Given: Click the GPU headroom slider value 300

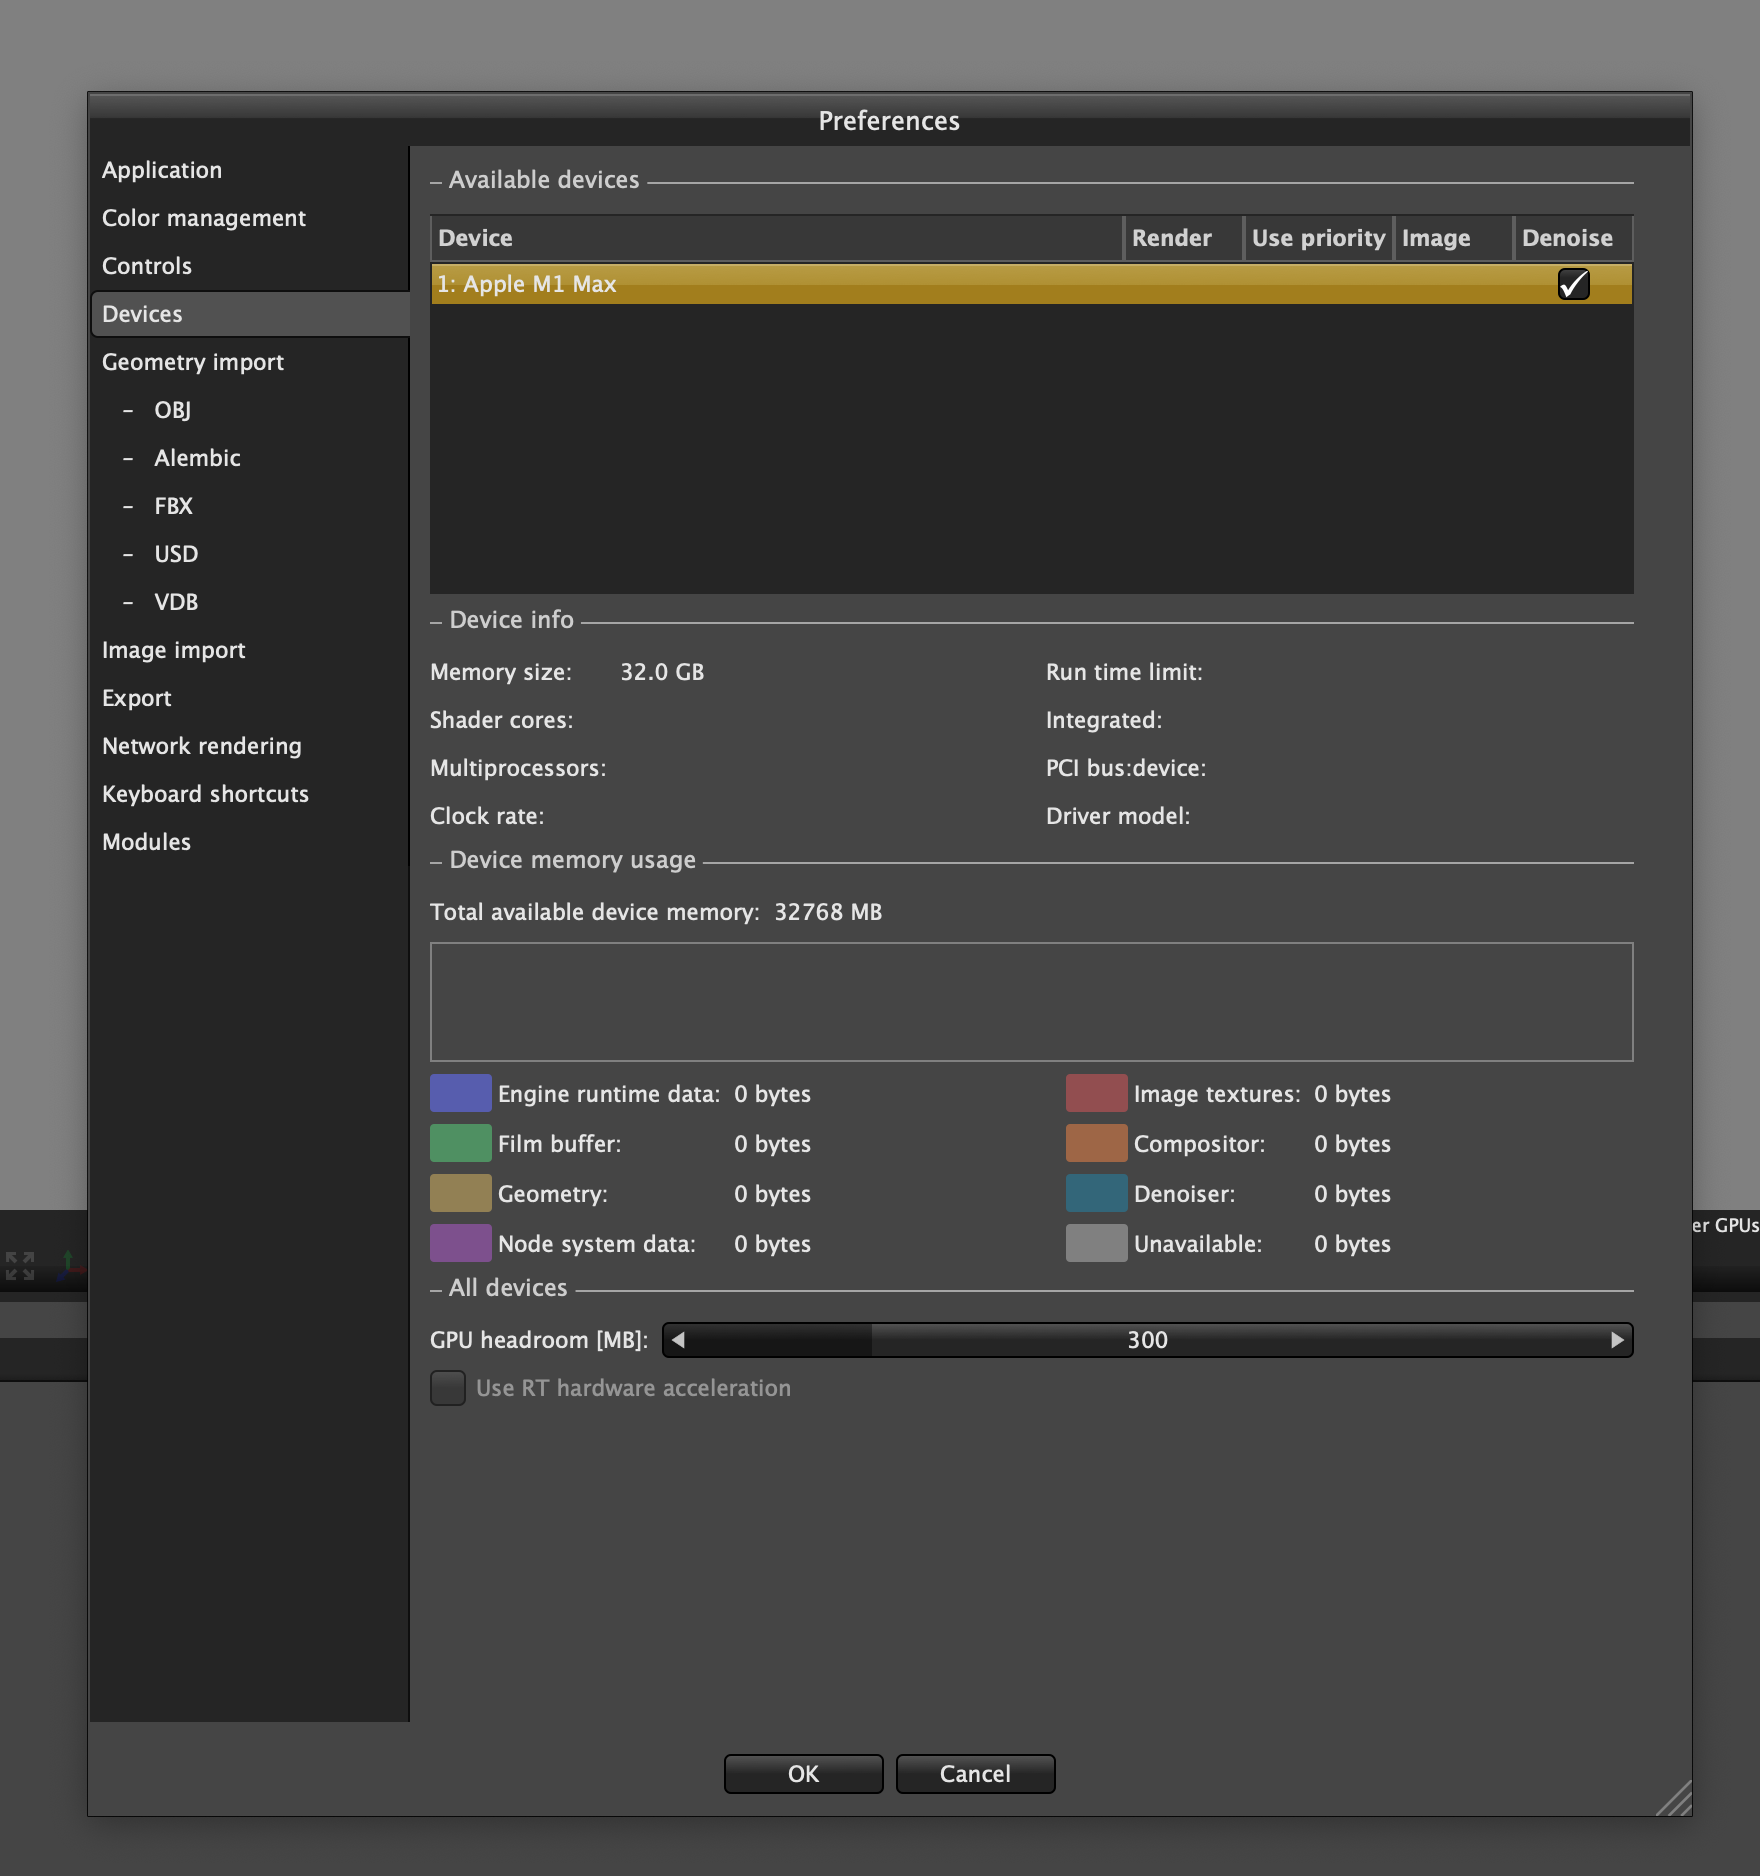Looking at the screenshot, I should click(1147, 1340).
